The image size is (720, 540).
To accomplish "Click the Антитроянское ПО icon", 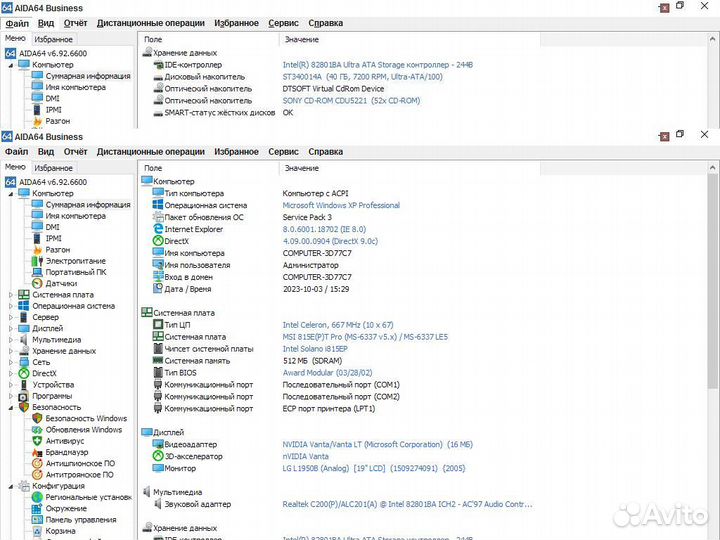I will click(37, 475).
